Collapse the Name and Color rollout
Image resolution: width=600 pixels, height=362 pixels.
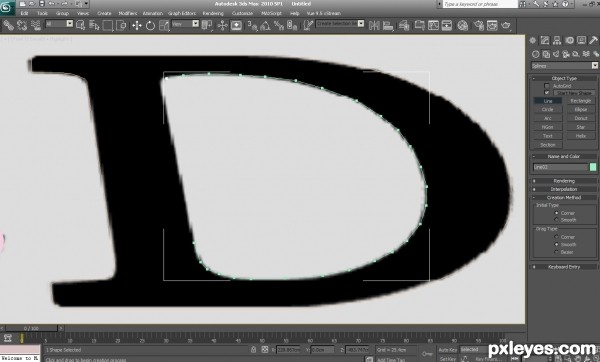[564, 156]
